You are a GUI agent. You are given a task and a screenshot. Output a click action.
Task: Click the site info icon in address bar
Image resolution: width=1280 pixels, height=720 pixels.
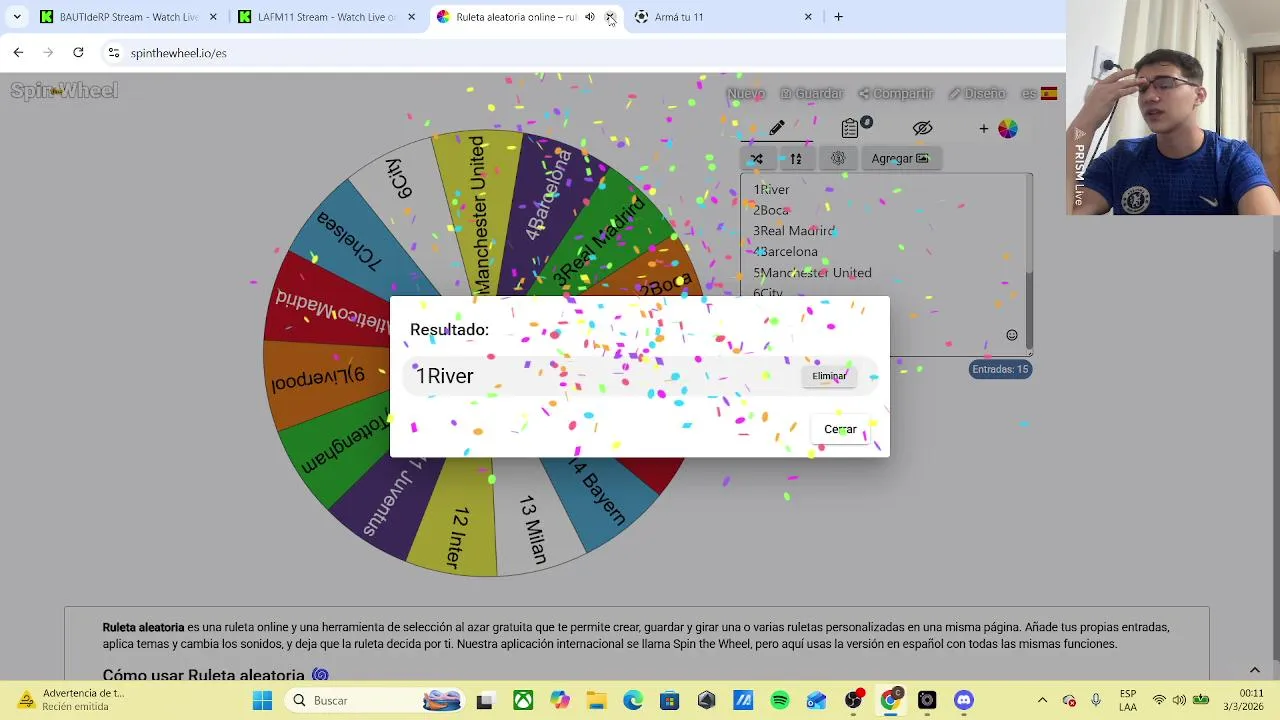point(114,52)
